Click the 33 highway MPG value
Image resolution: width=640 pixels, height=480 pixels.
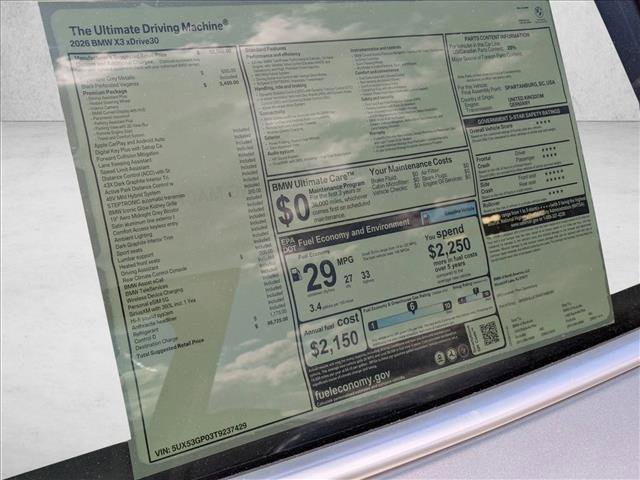(365, 276)
